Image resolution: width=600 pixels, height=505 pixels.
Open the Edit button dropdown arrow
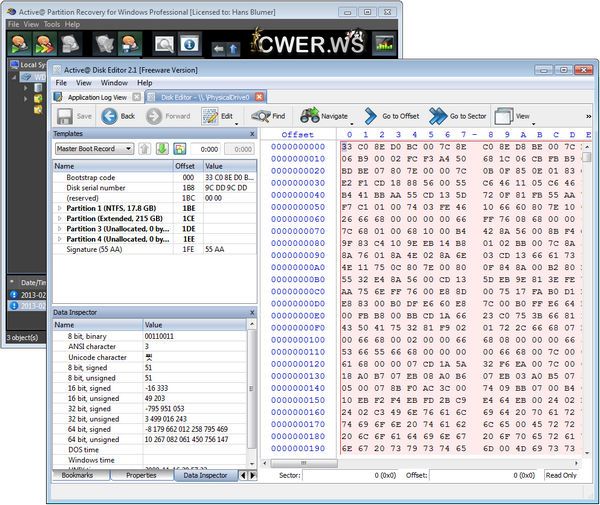(x=236, y=124)
